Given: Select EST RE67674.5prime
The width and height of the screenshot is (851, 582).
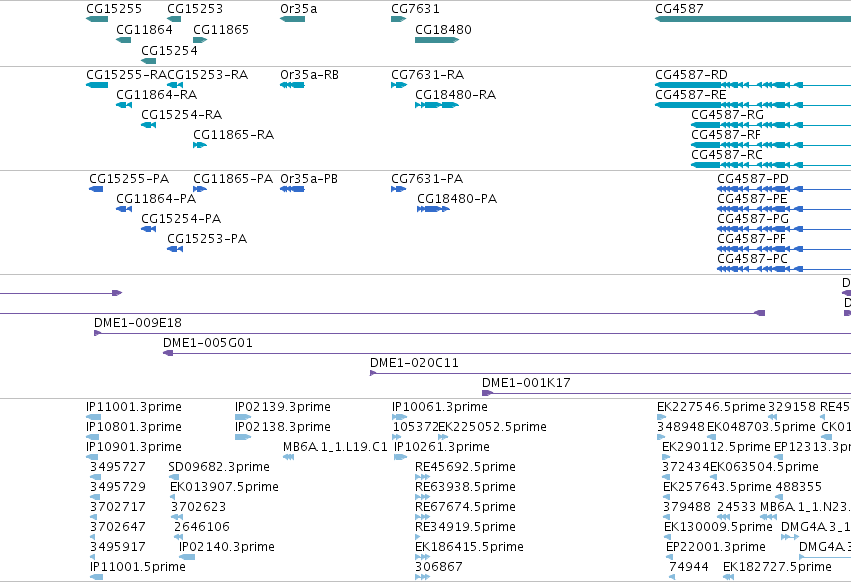Looking at the screenshot, I should (422, 517).
